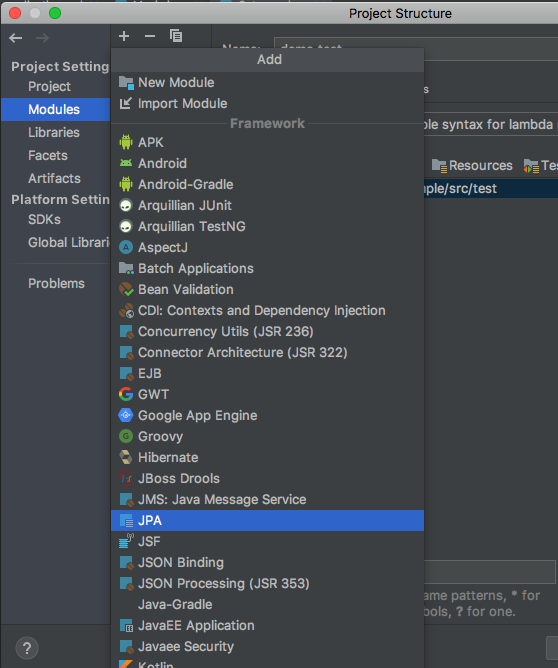Click the Batch Applications icon
558x668 pixels.
126,268
